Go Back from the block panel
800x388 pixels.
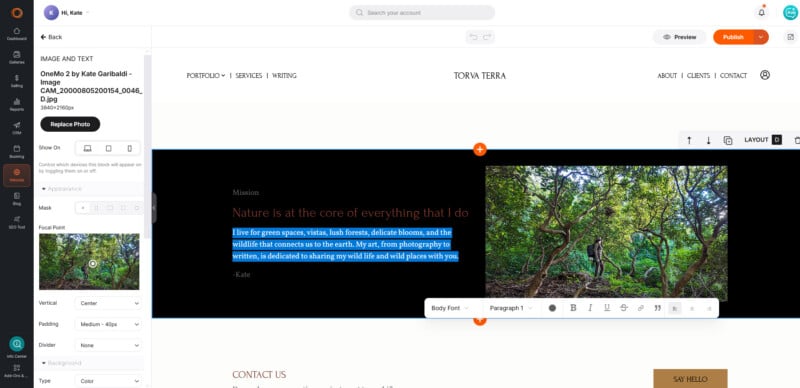coord(51,37)
